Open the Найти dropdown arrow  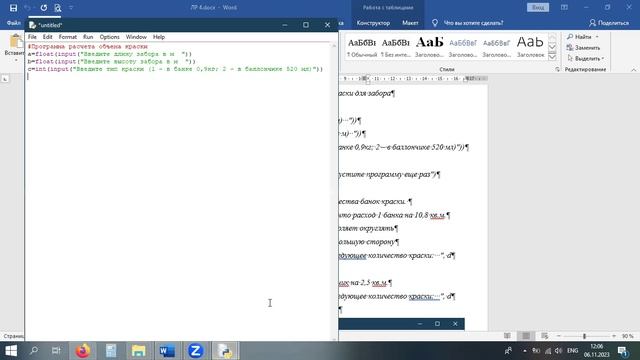(x=597, y=37)
